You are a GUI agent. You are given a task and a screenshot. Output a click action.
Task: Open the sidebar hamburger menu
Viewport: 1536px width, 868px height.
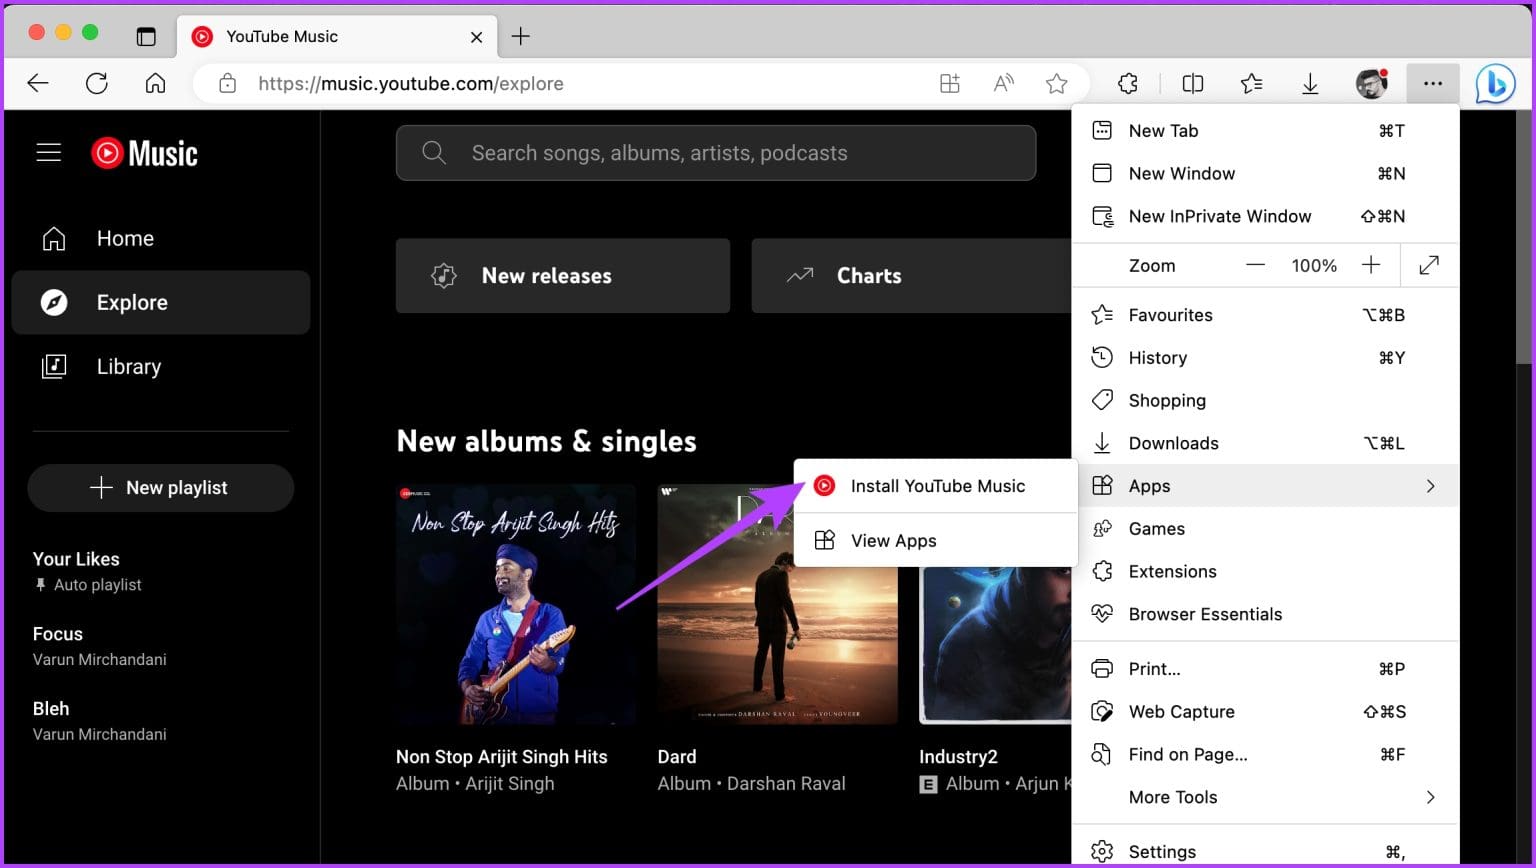[48, 152]
